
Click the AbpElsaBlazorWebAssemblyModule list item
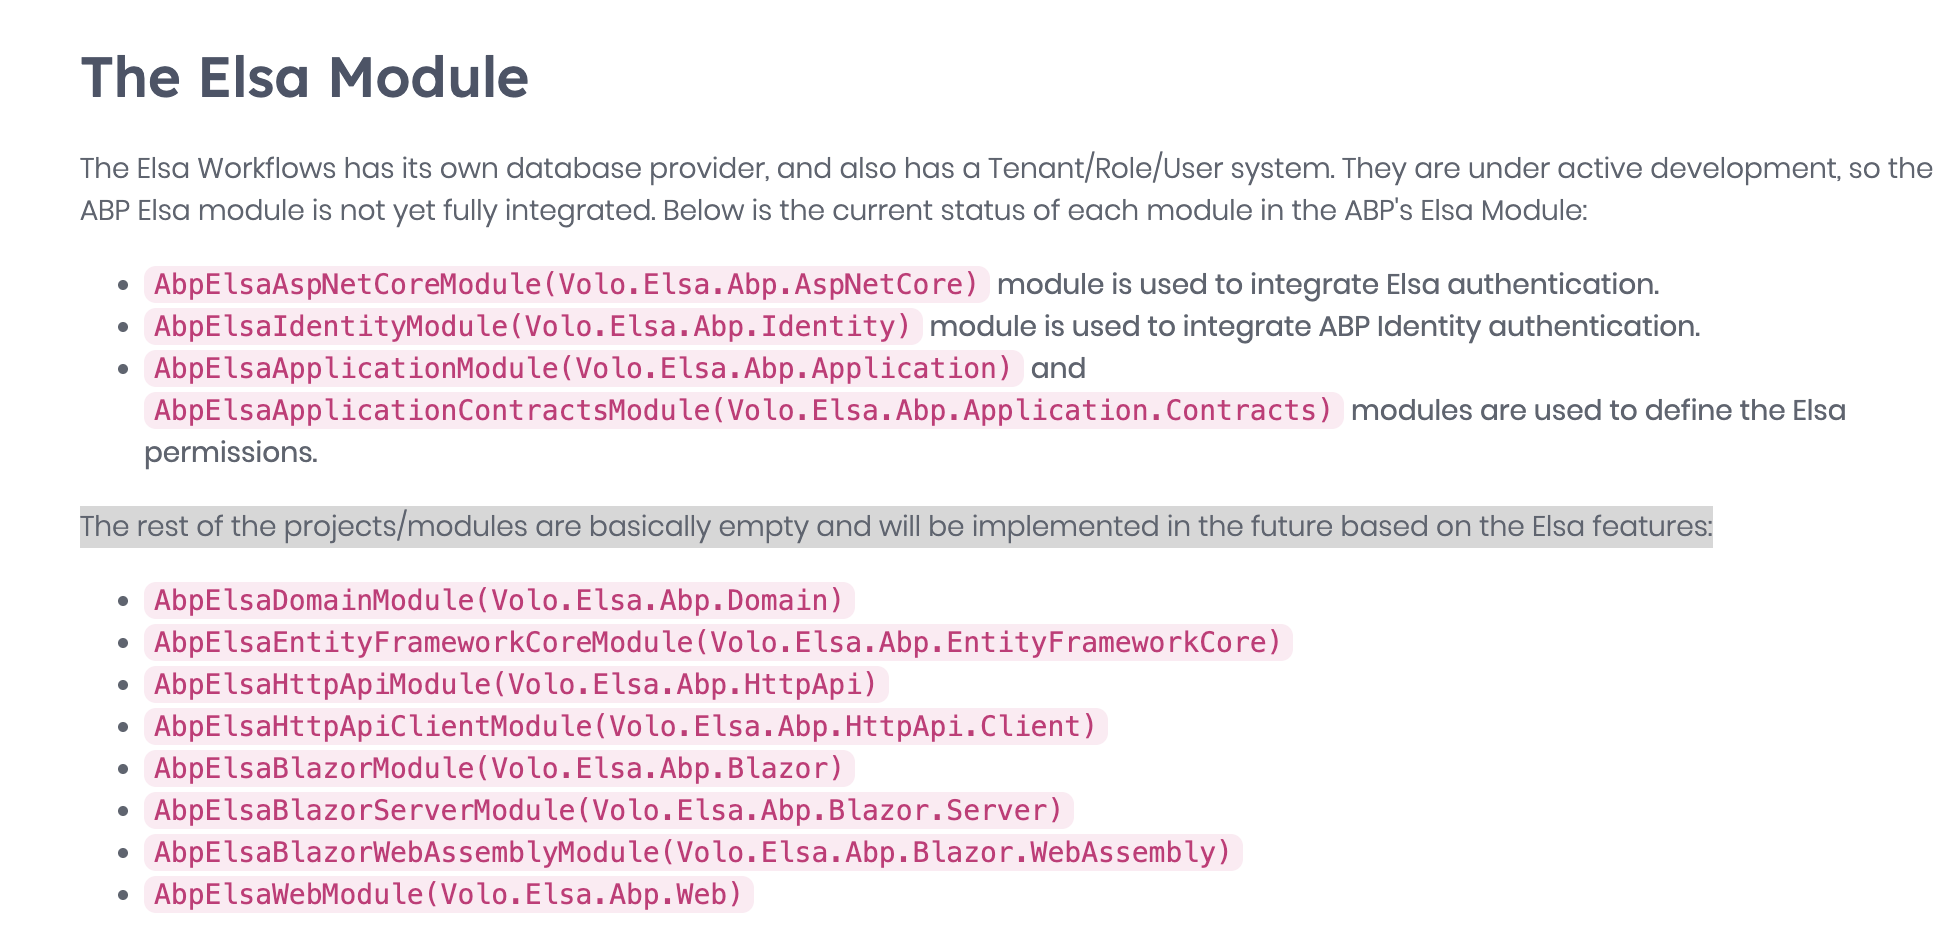coord(692,853)
